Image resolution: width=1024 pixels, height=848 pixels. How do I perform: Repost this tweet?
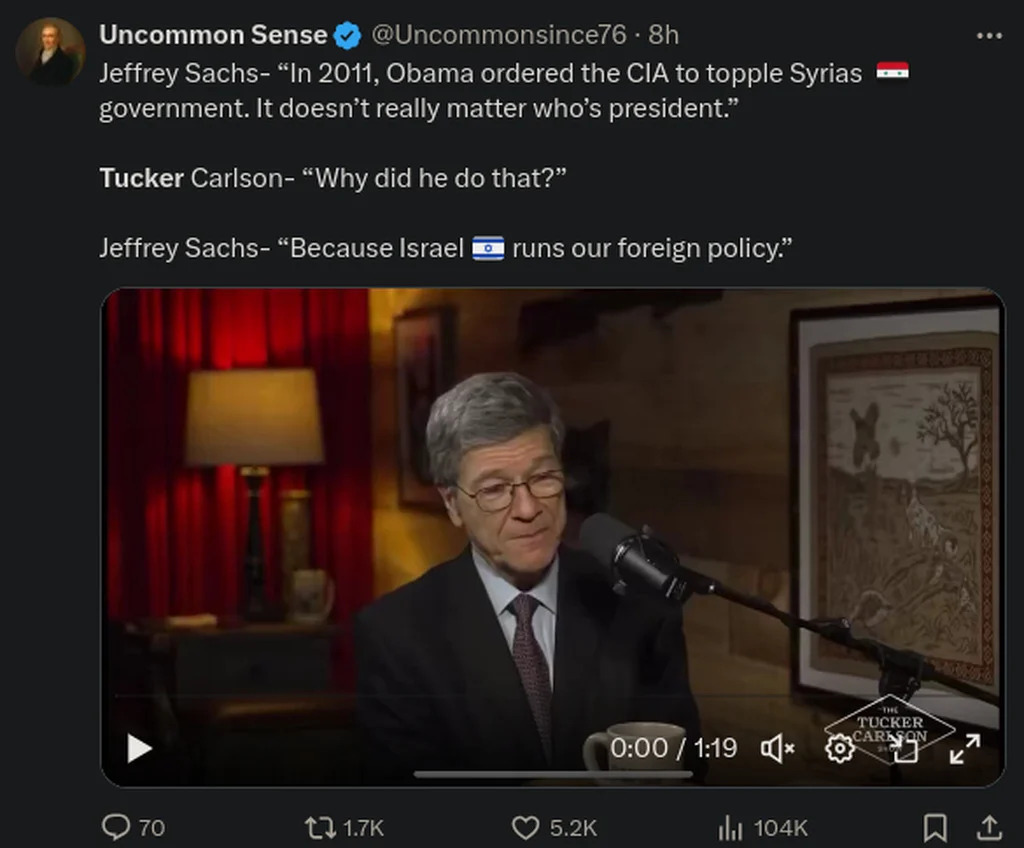tap(318, 827)
